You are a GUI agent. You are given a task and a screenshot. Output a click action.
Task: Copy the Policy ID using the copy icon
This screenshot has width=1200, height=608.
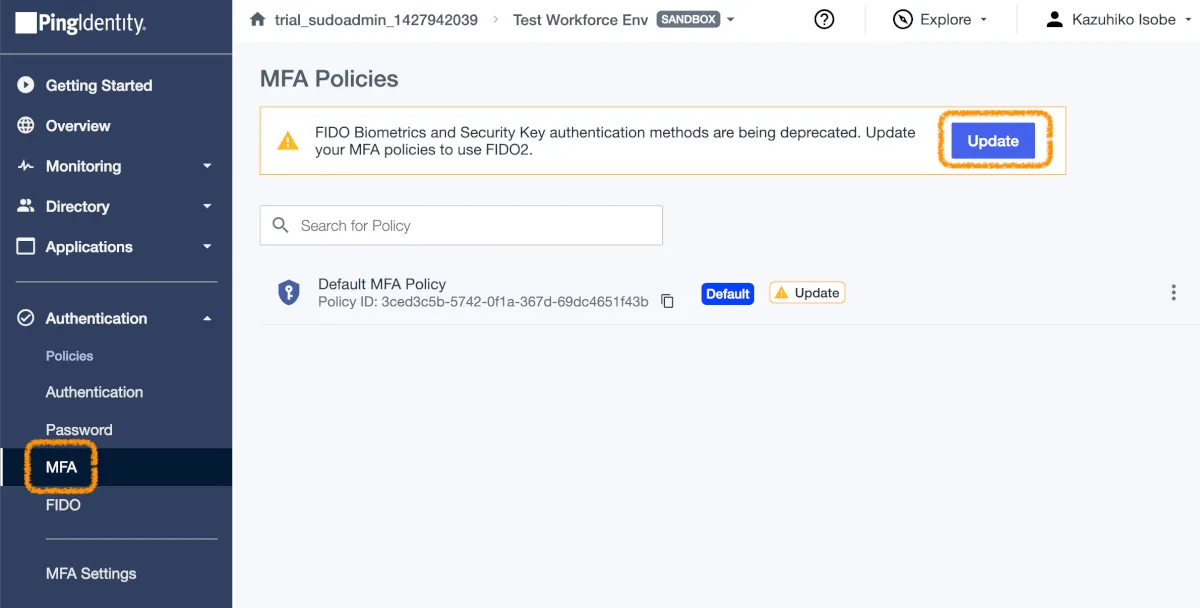[668, 301]
